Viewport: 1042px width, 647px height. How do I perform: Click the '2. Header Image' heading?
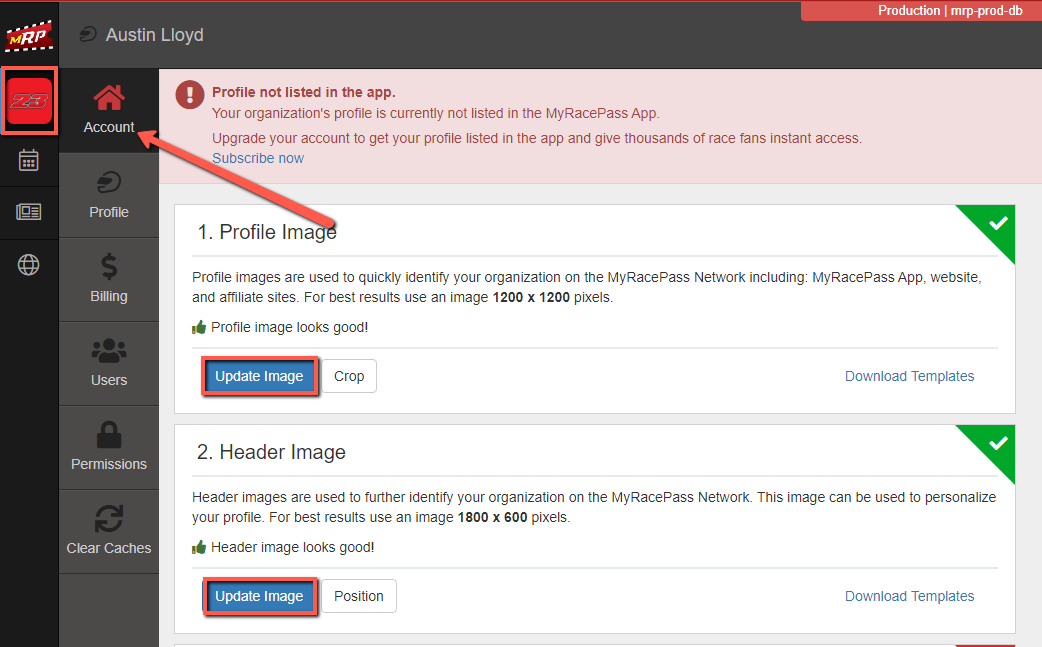pos(271,452)
